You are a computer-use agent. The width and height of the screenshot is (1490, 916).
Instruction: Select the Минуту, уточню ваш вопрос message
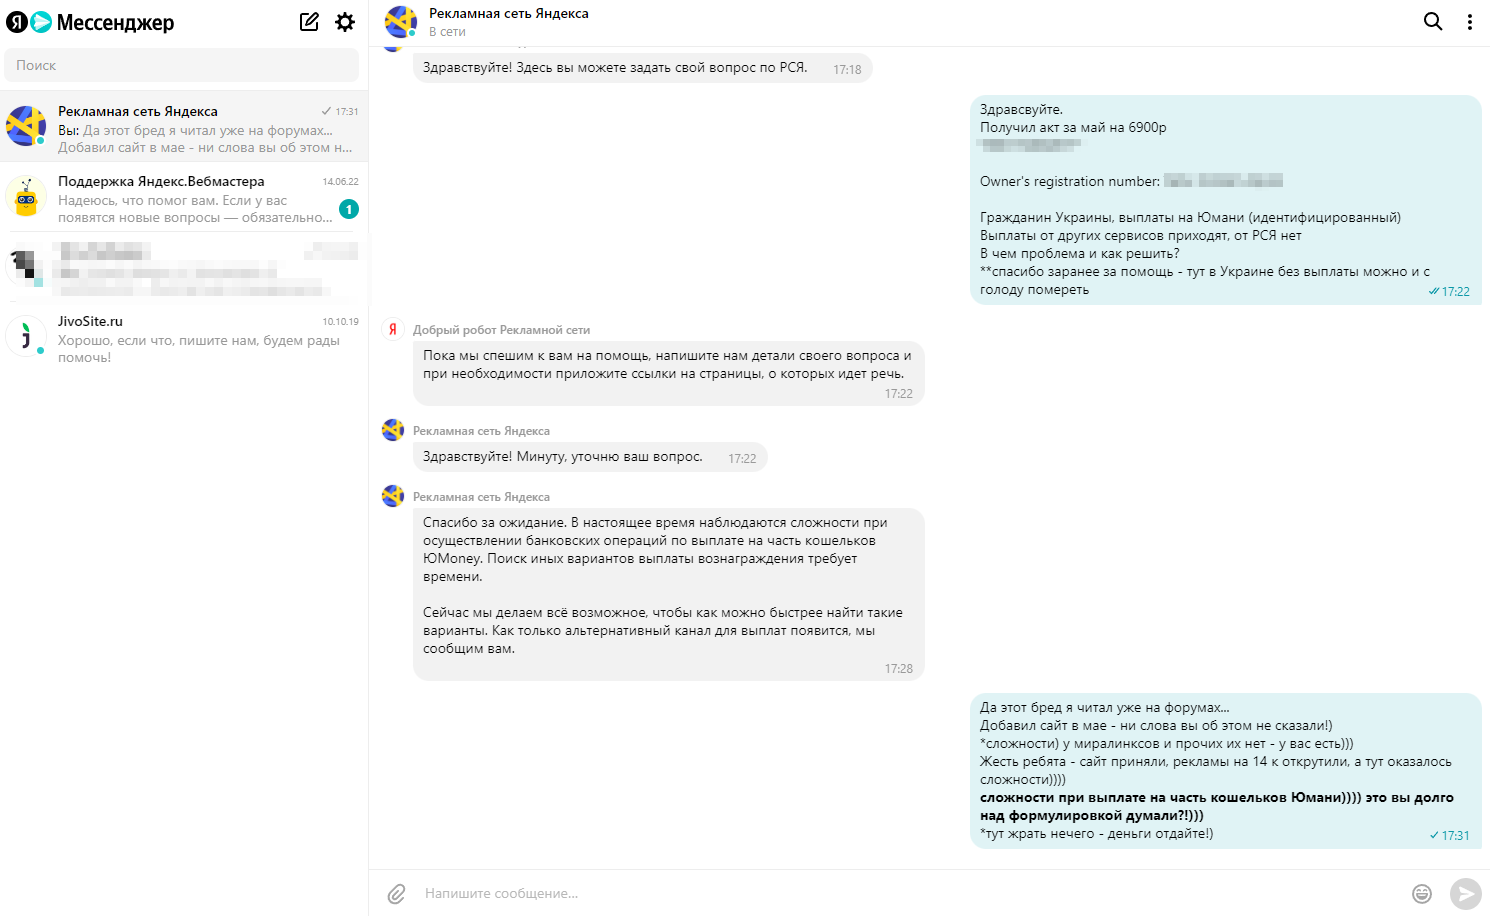[590, 457]
